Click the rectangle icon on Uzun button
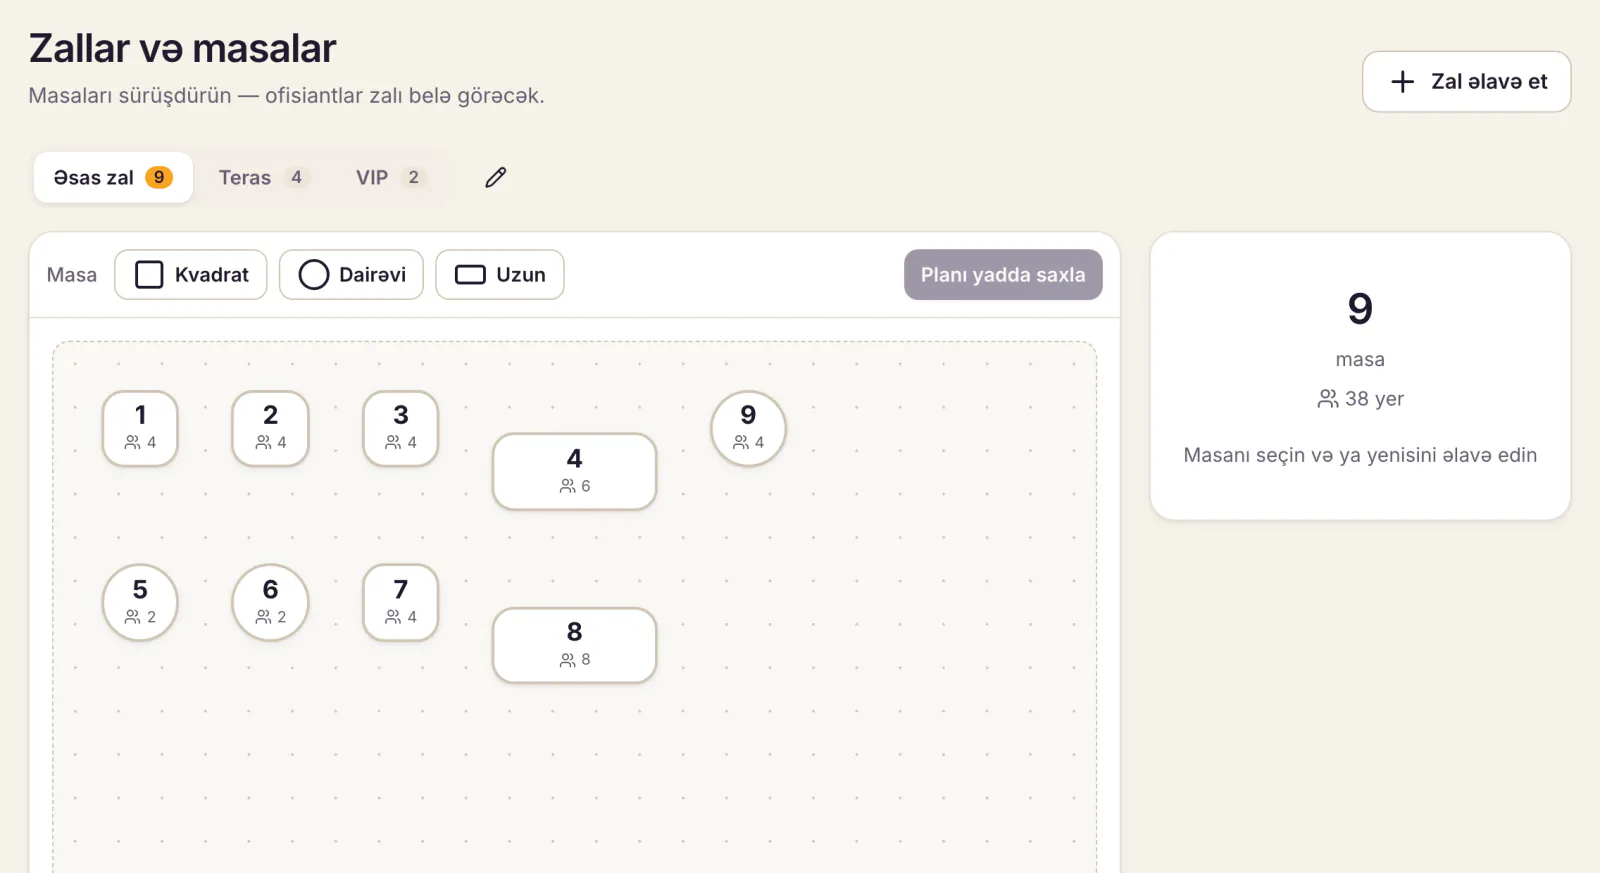The width and height of the screenshot is (1600, 873). coord(470,275)
